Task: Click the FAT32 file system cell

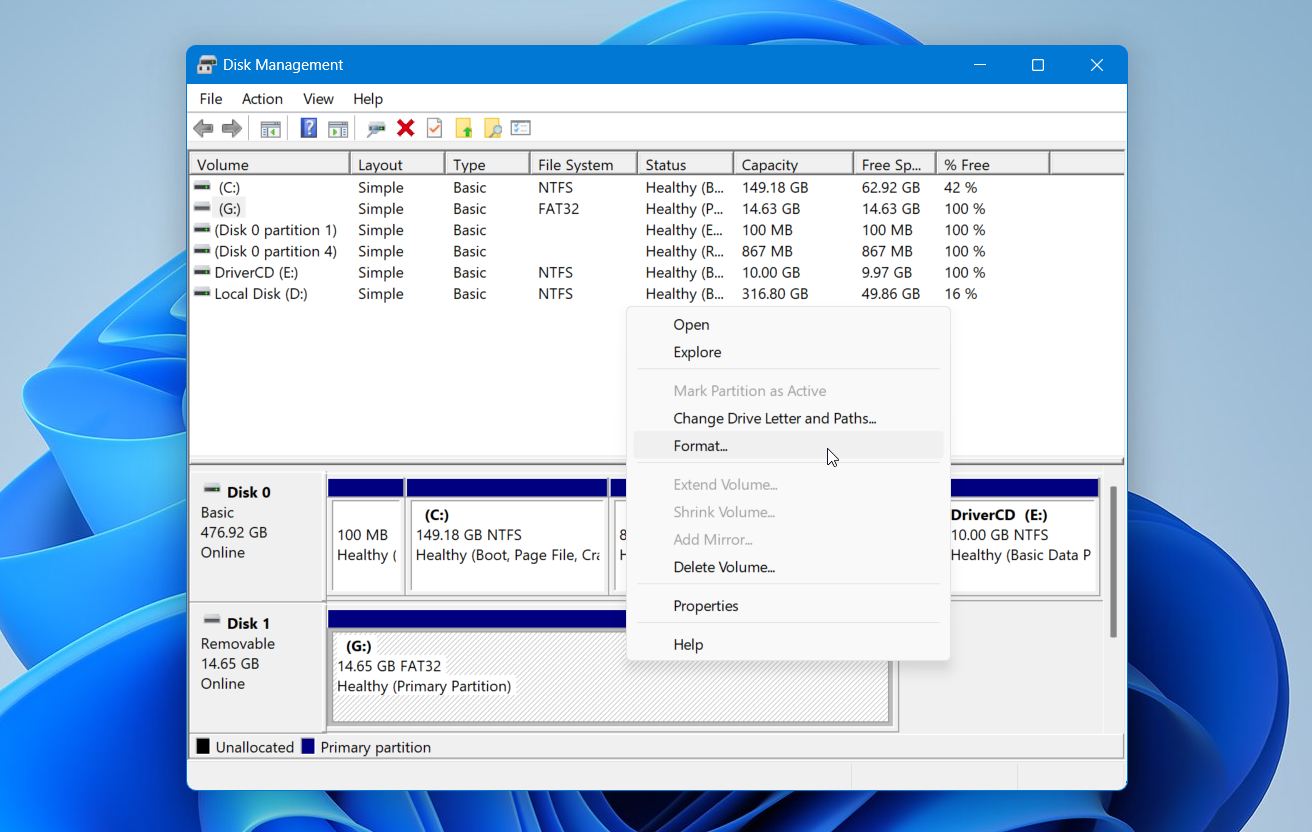Action: tap(561, 209)
